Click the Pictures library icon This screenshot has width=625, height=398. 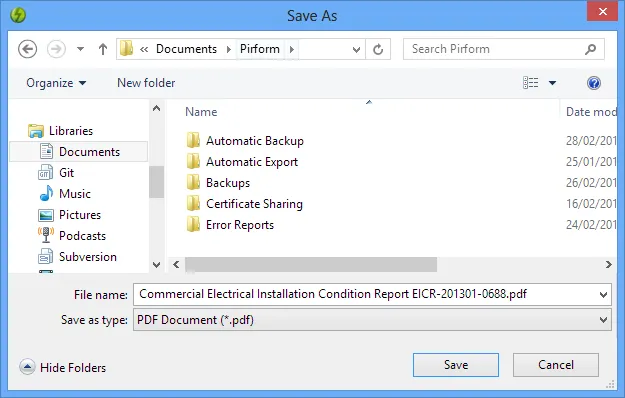point(45,215)
